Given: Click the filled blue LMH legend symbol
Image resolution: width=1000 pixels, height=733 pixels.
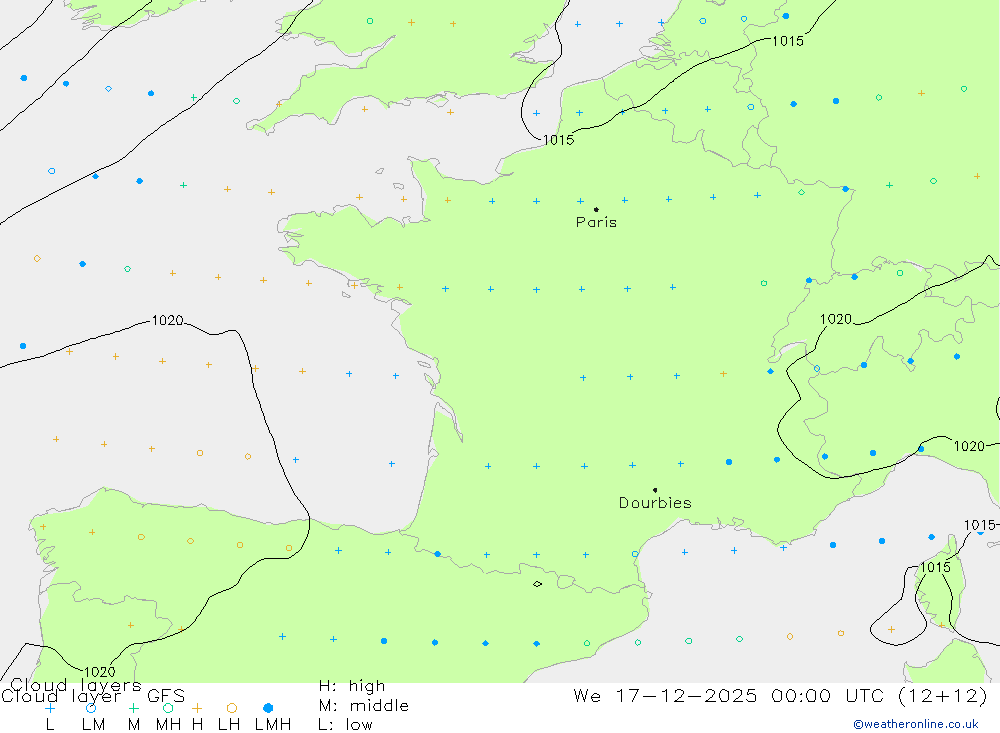Looking at the screenshot, I should pos(268,708).
